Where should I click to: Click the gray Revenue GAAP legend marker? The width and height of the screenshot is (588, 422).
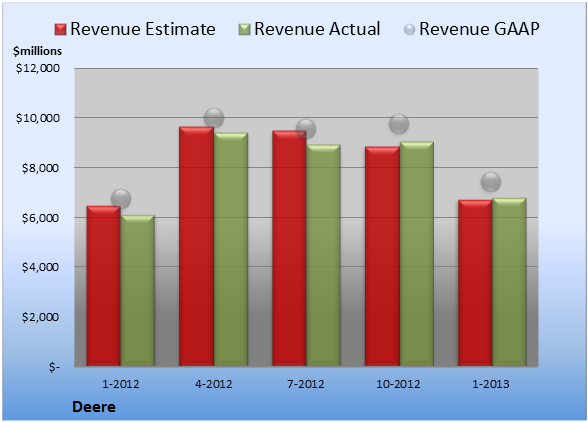pos(410,30)
